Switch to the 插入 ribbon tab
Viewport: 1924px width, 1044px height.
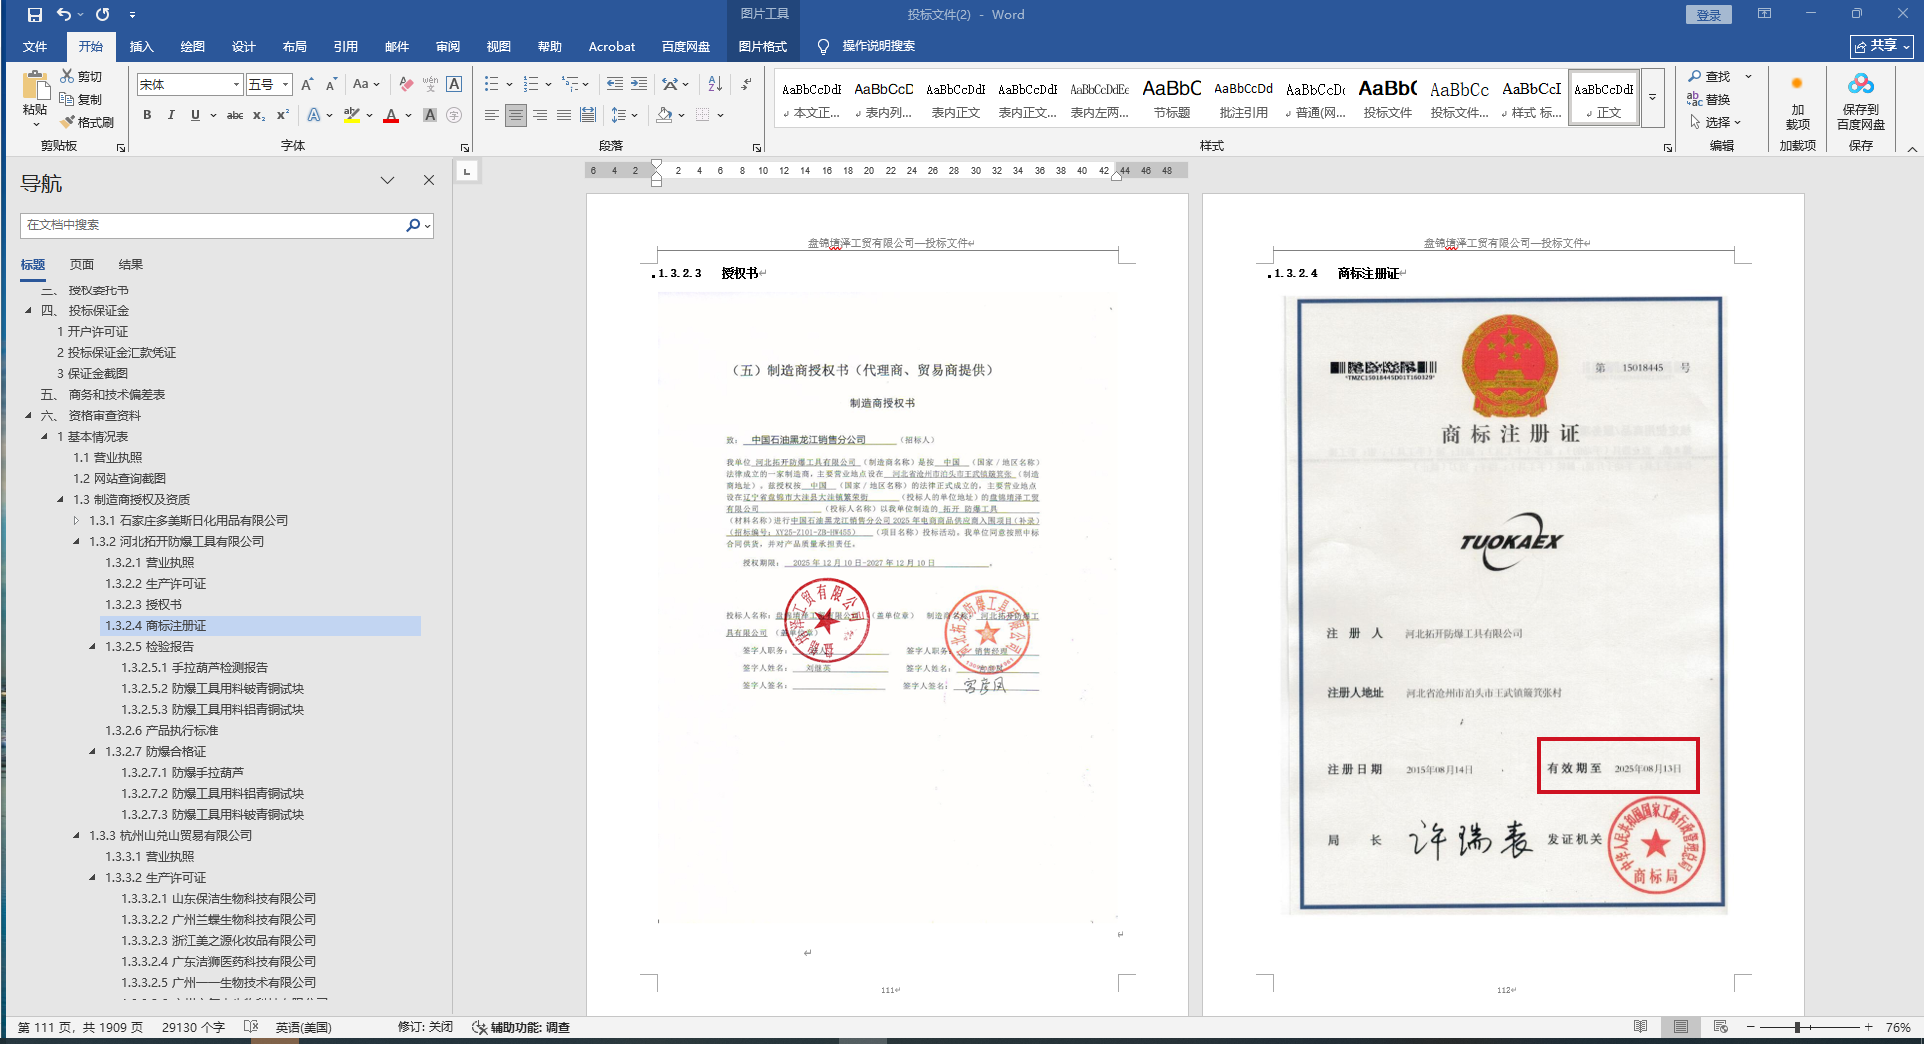click(141, 47)
